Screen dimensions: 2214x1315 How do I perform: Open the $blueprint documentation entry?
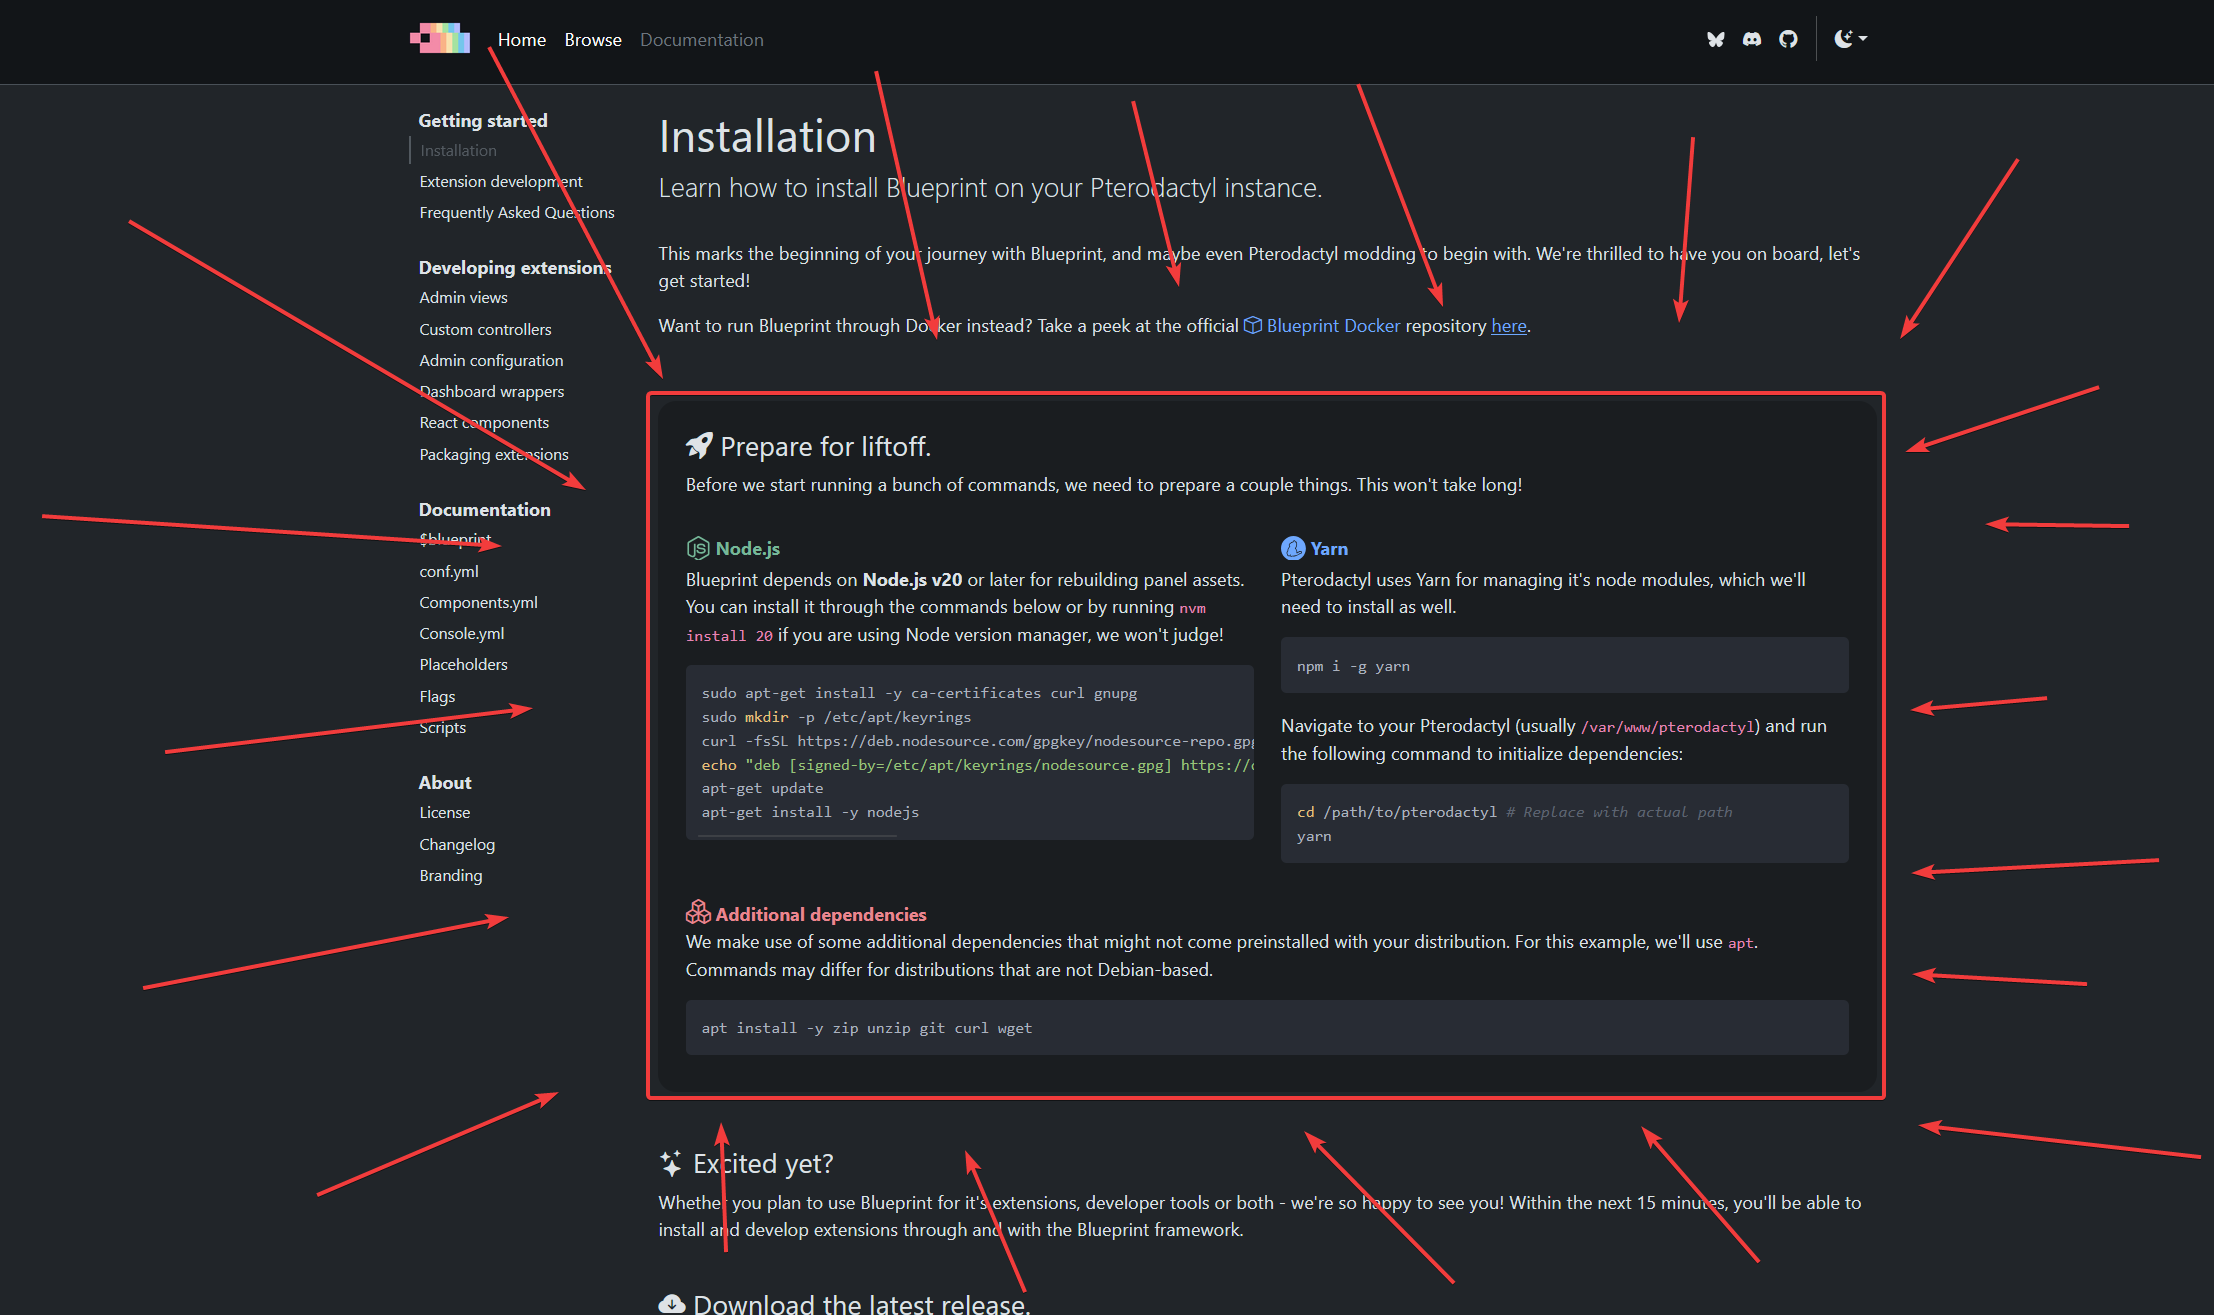[455, 540]
